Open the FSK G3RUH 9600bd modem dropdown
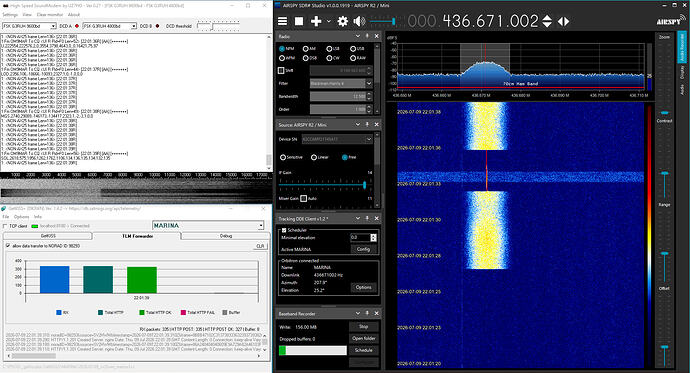This screenshot has height=373, width=690. point(29,26)
